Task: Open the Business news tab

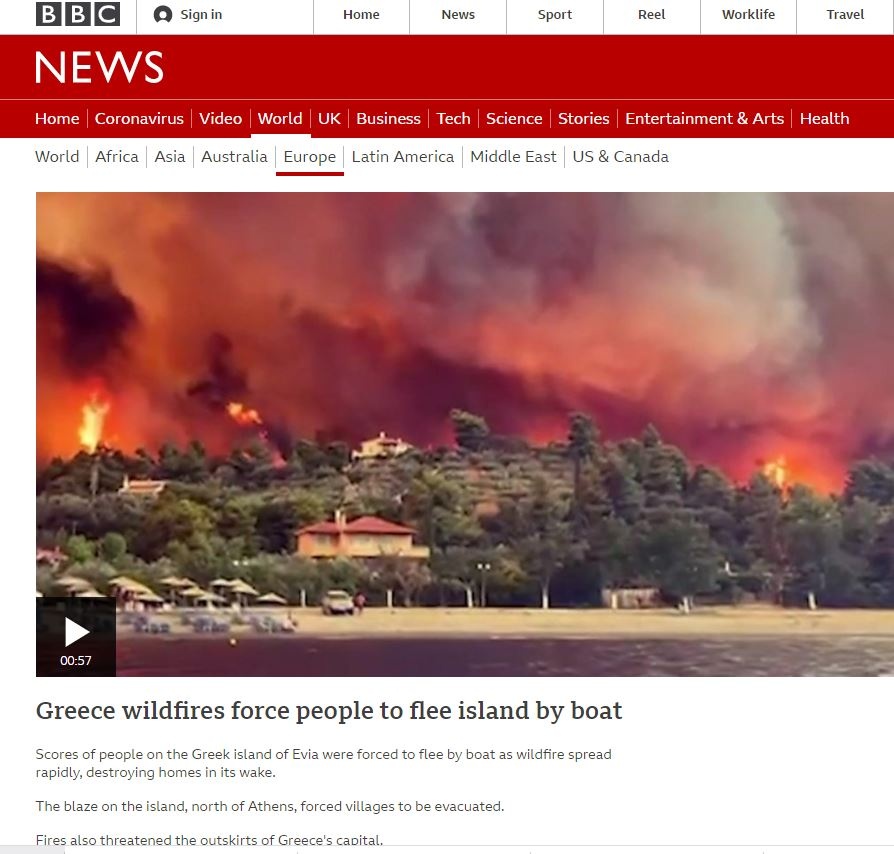Action: pos(388,119)
